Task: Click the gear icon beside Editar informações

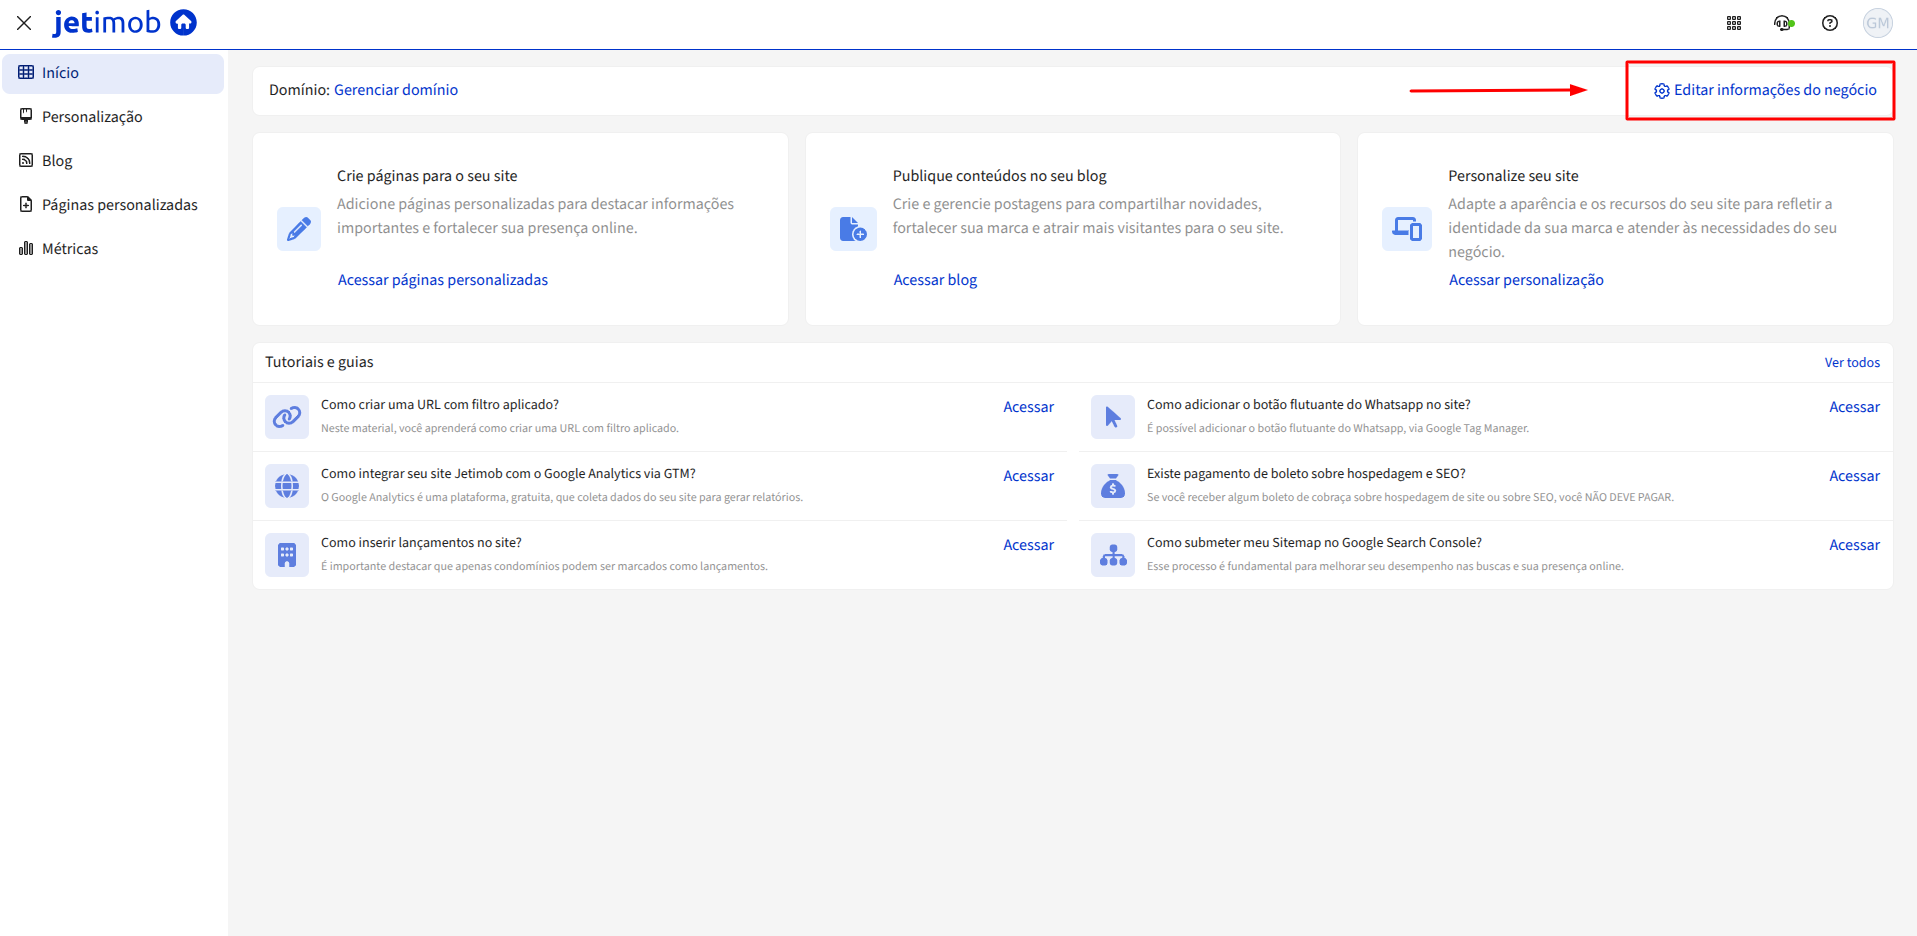Action: coord(1662,91)
